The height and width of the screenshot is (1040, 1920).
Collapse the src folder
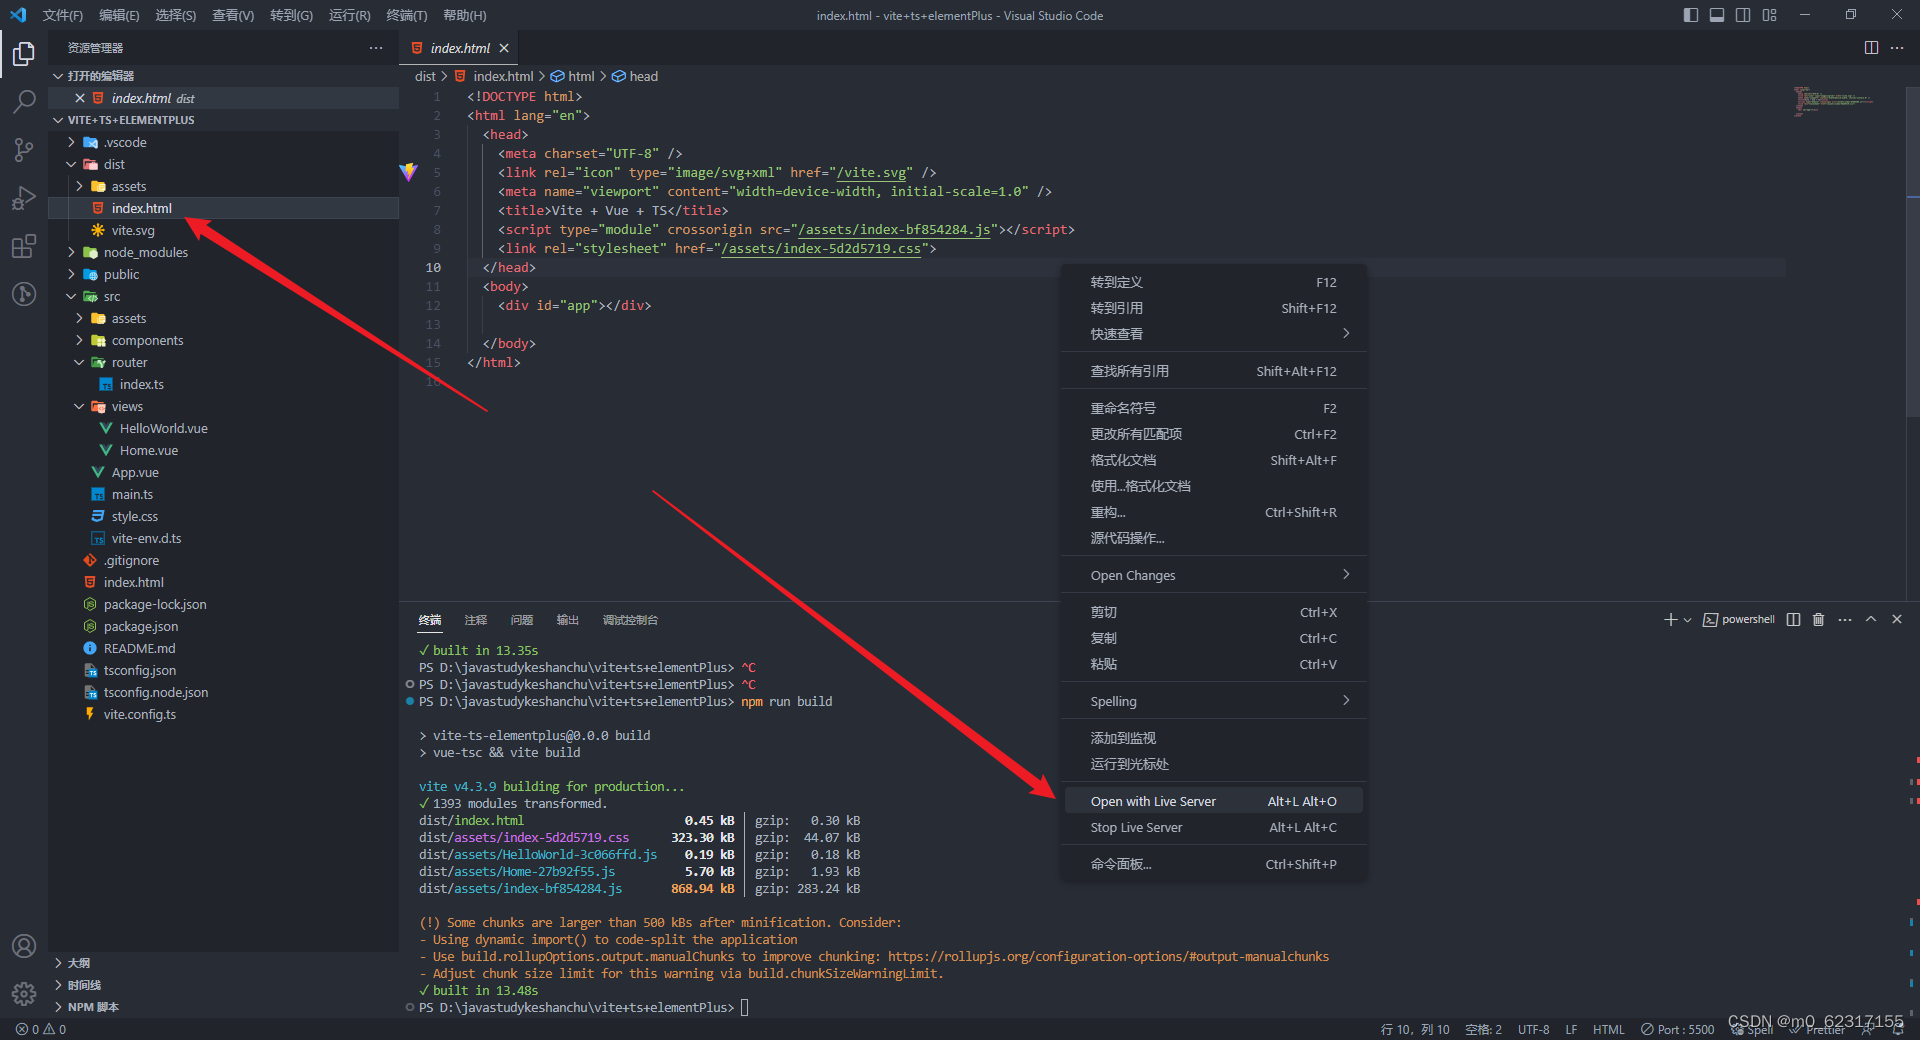coord(112,296)
